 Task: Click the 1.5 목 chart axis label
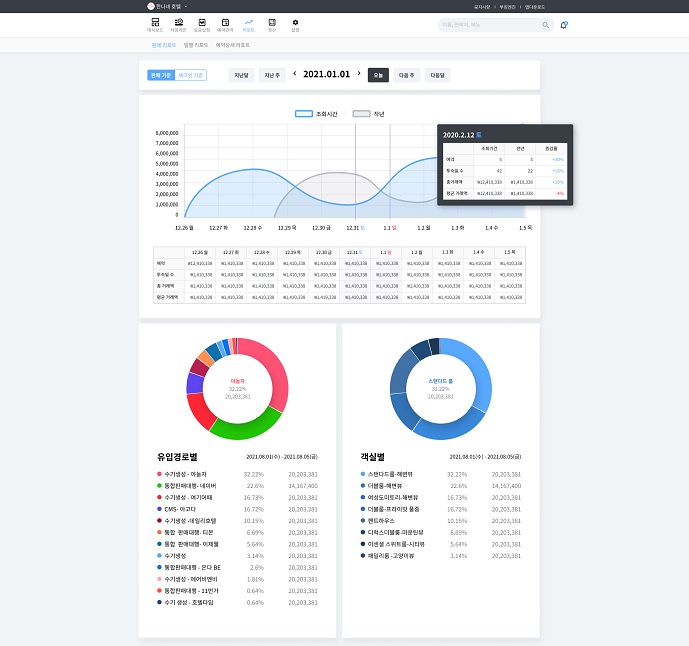pyautogui.click(x=526, y=228)
